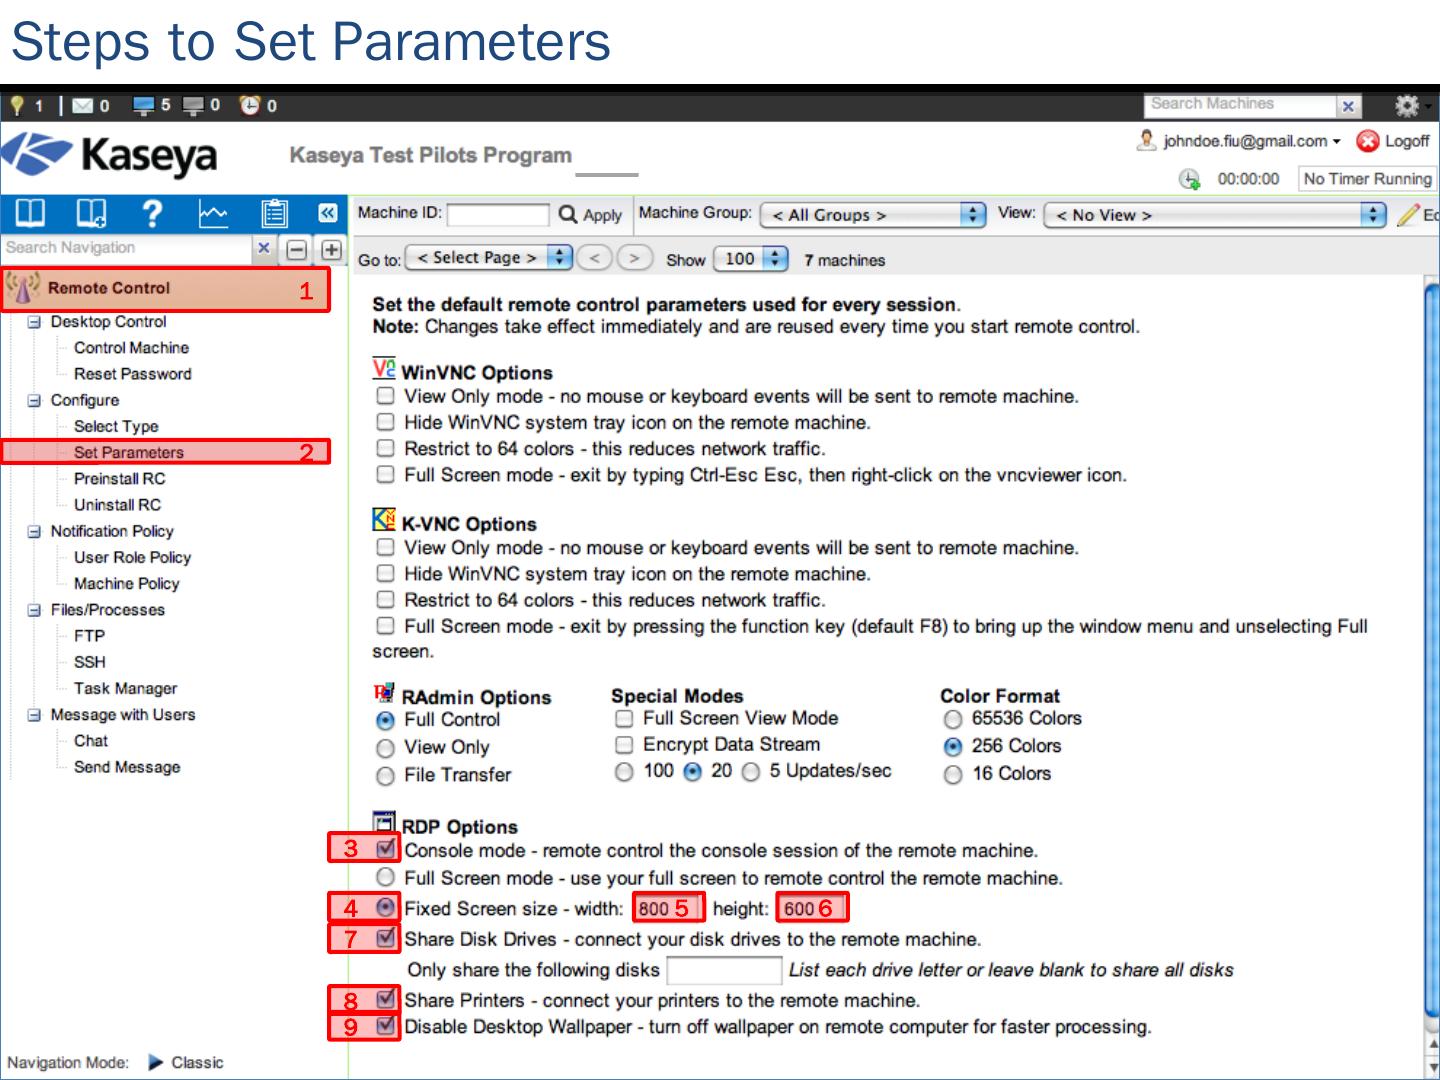Open the Machine Group dropdown
Image resolution: width=1440 pixels, height=1080 pixels.
pyautogui.click(x=872, y=215)
